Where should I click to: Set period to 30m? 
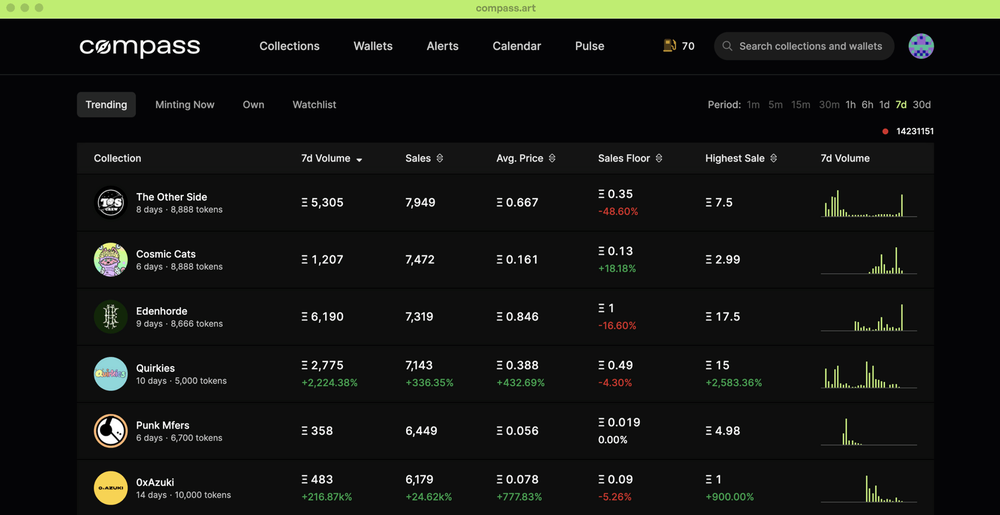pos(829,105)
